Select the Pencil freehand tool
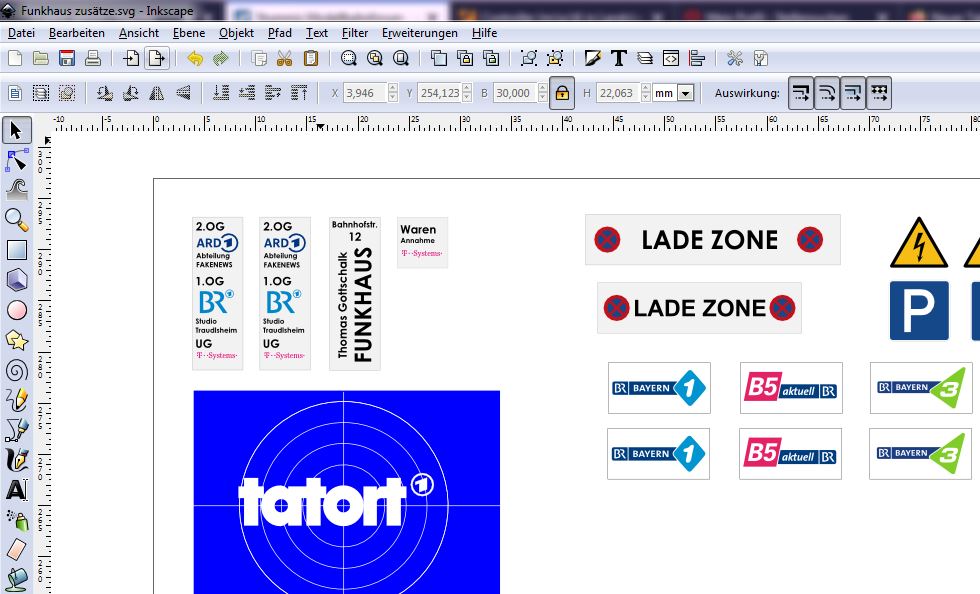The height and width of the screenshot is (594, 980). coord(16,400)
